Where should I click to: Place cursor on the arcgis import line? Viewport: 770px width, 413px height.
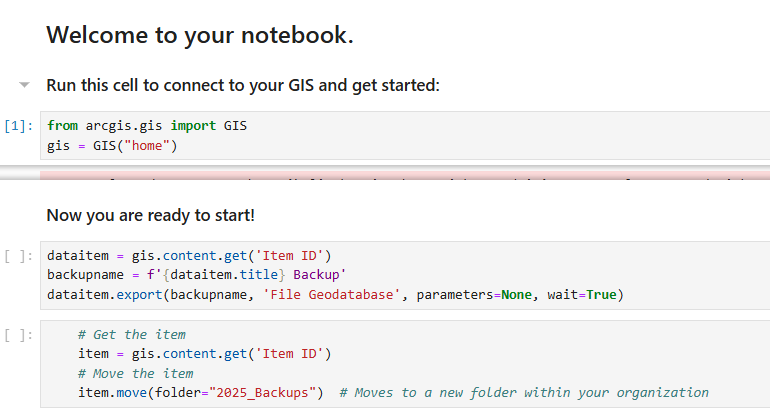point(147,126)
